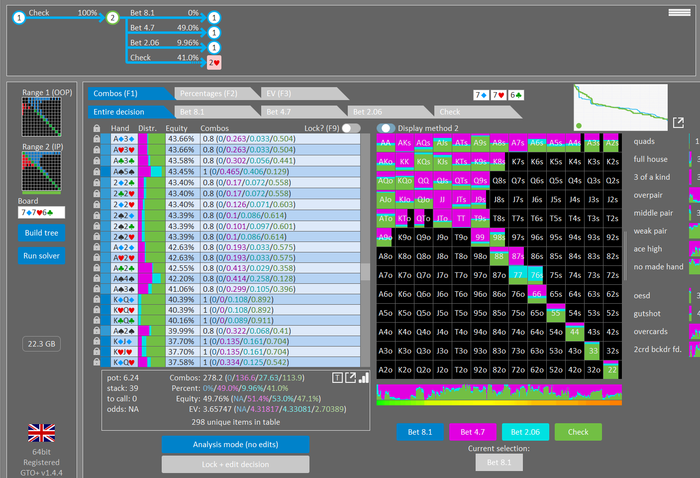Click Build tree button
700x478 pixels.
tap(42, 233)
